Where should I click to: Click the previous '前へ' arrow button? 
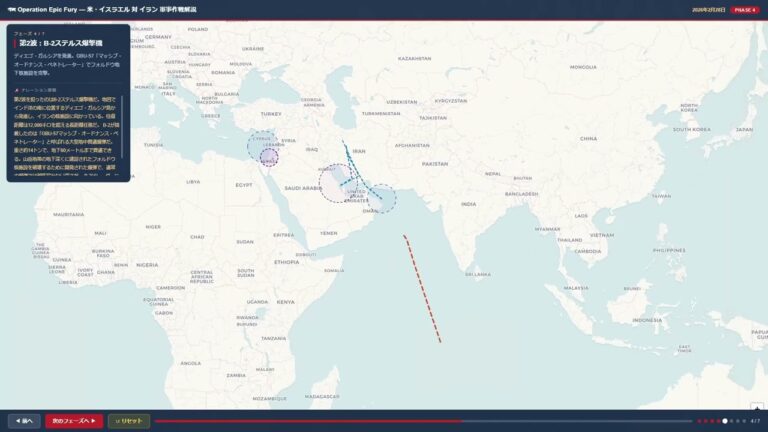pyautogui.click(x=24, y=421)
